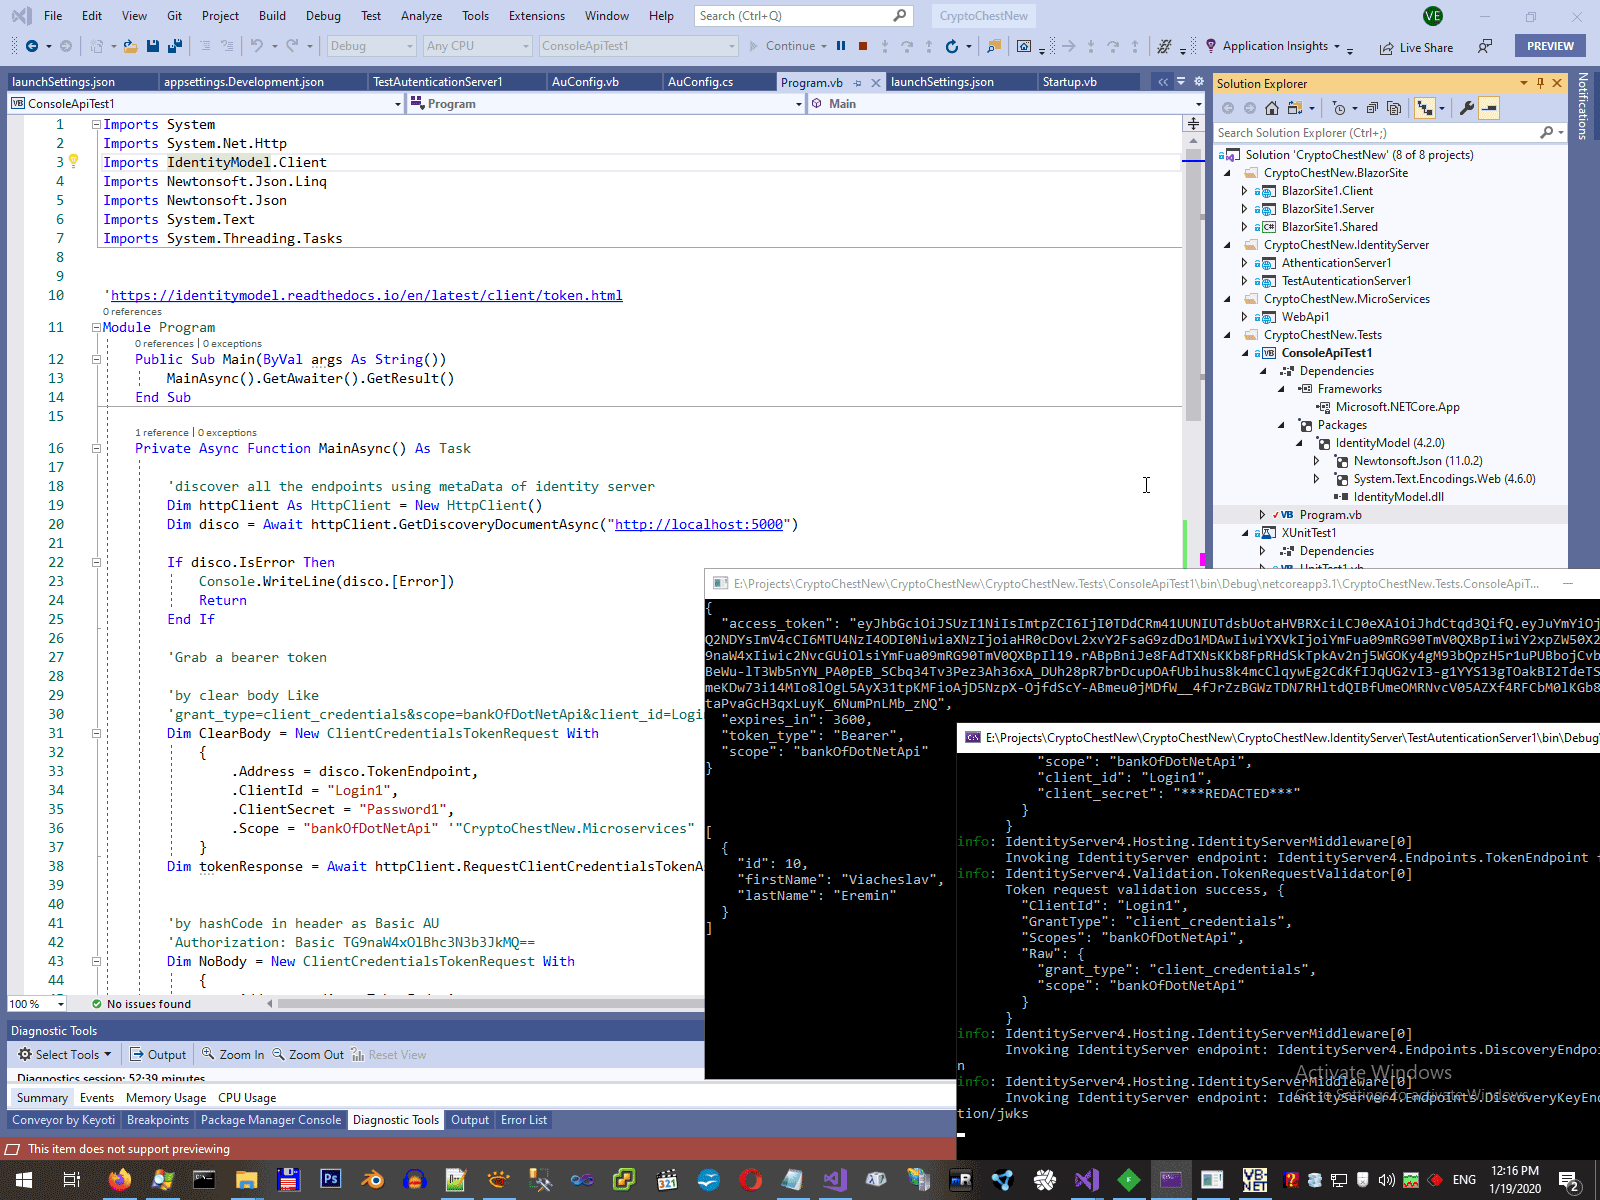Toggle Show All Files in Solution Explorer
This screenshot has height=1200, width=1600.
pos(1394,108)
